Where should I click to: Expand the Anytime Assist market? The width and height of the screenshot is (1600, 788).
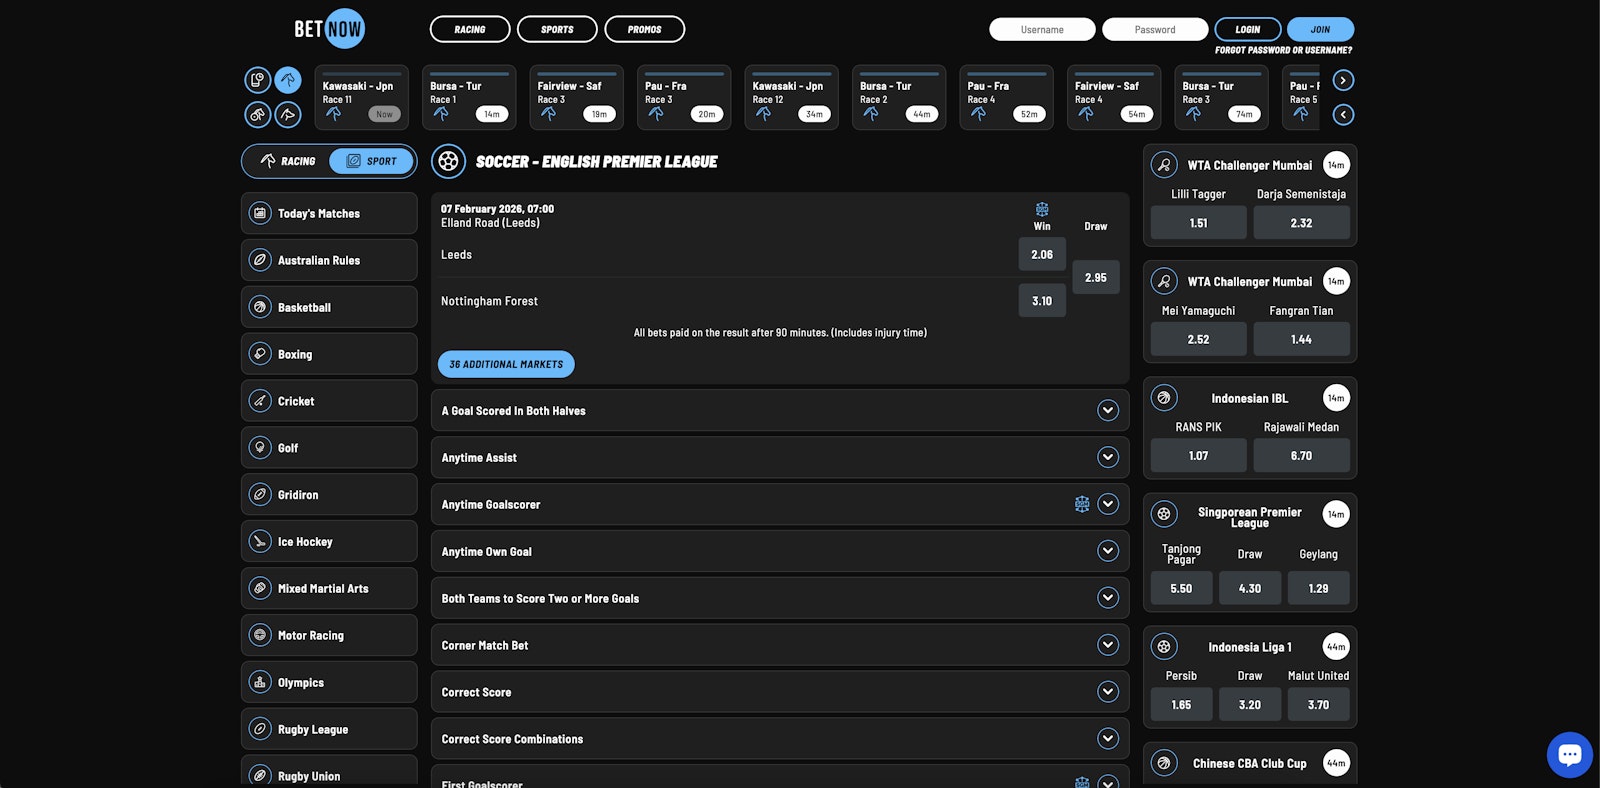[1107, 457]
